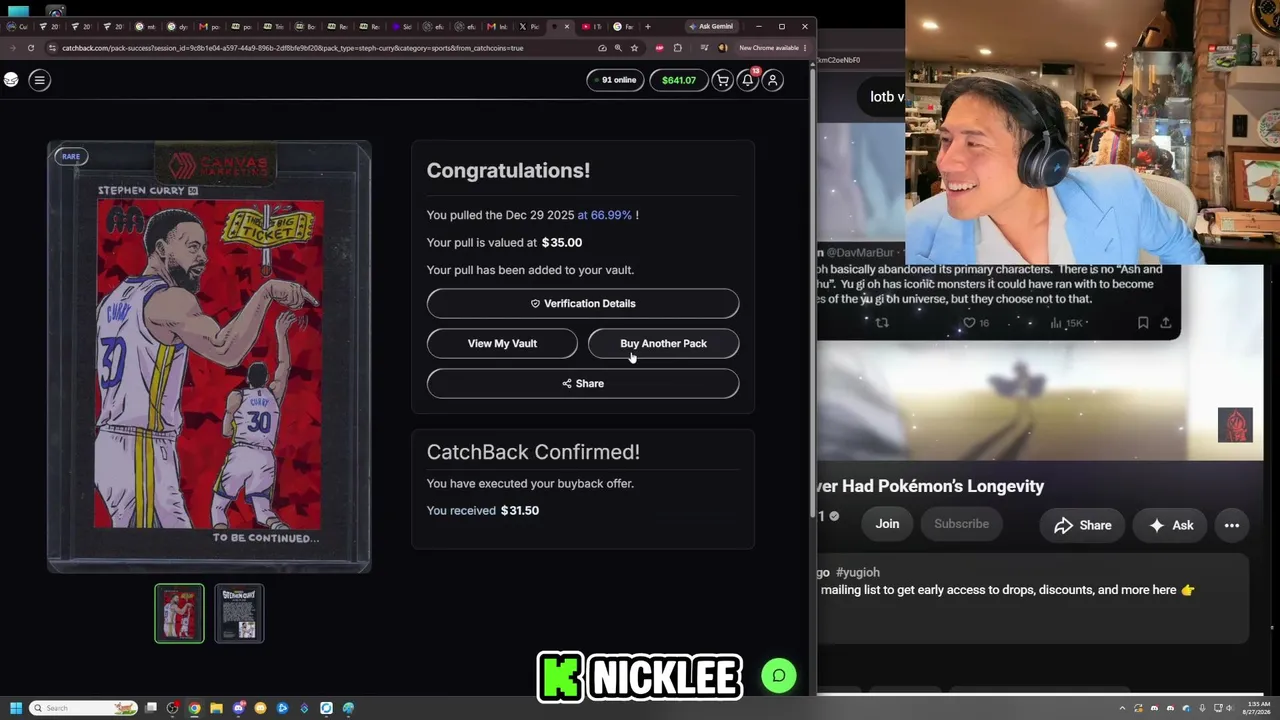
Task: Click the tweet's views chart icon
Action: click(x=1055, y=323)
